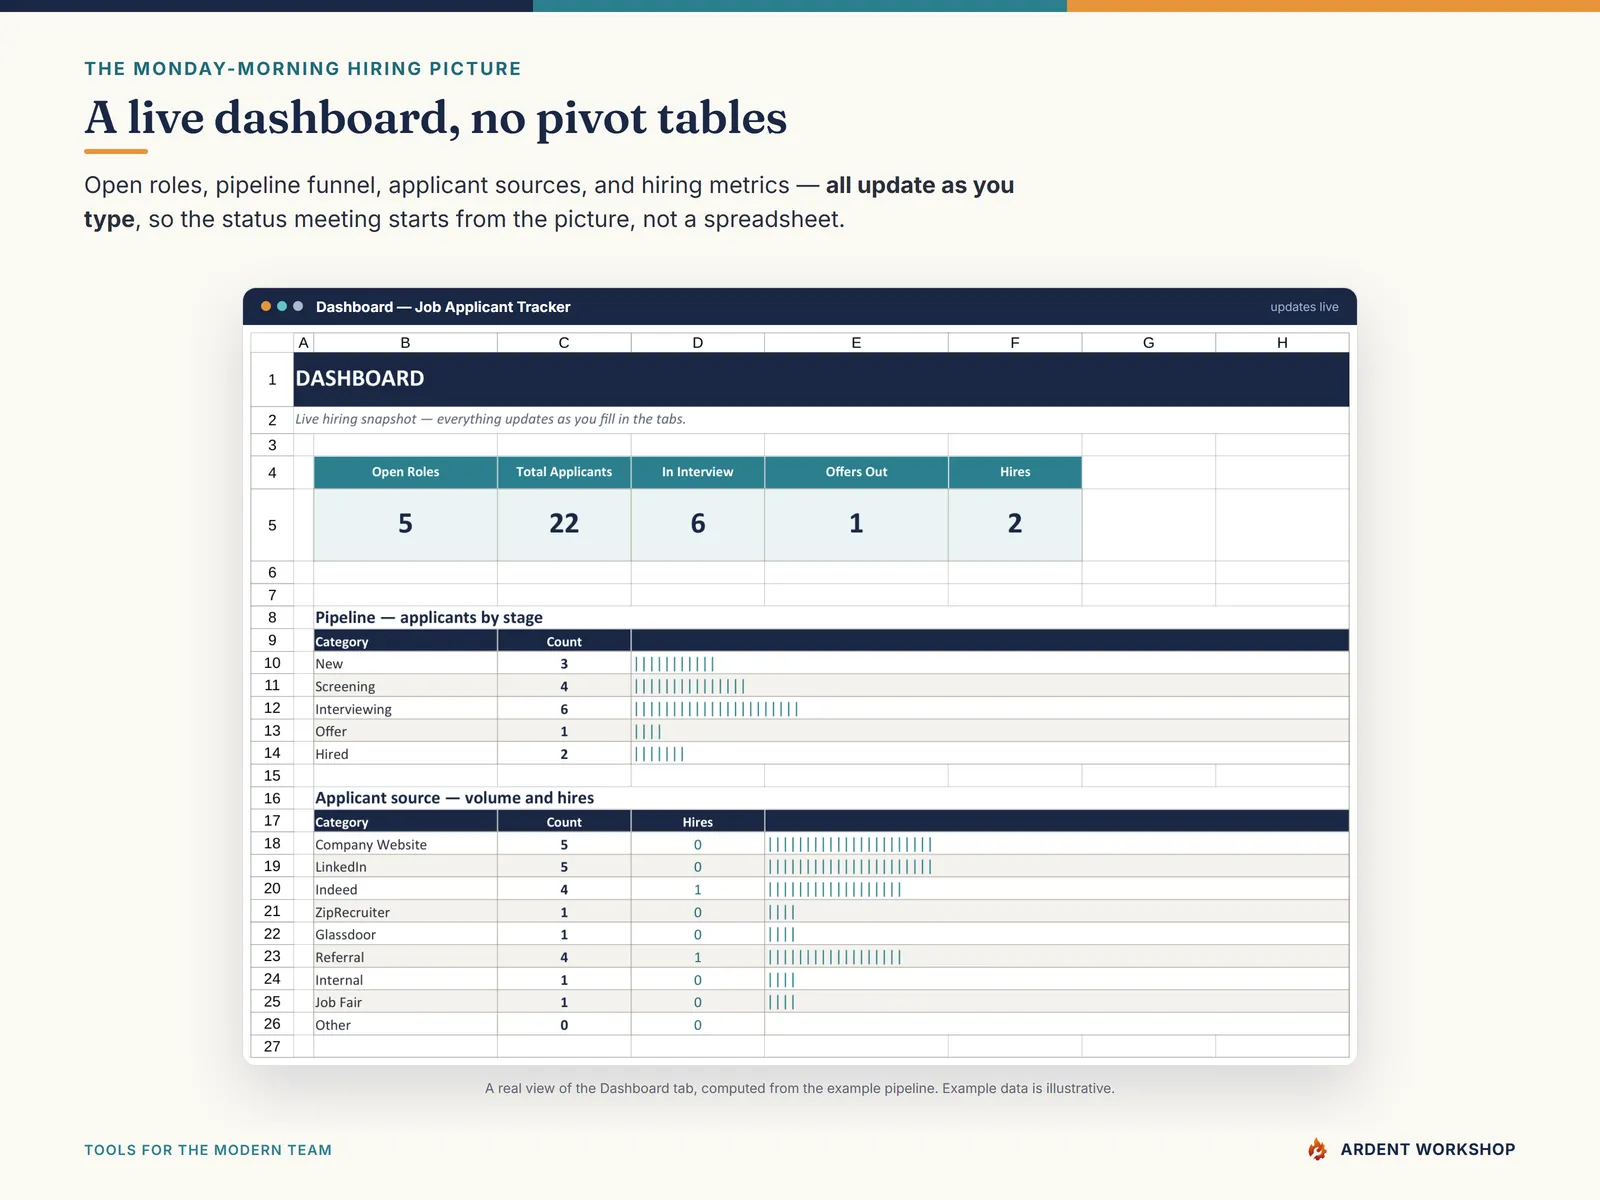Select the Other source cell
This screenshot has height=1200, width=1600.
(x=405, y=1025)
